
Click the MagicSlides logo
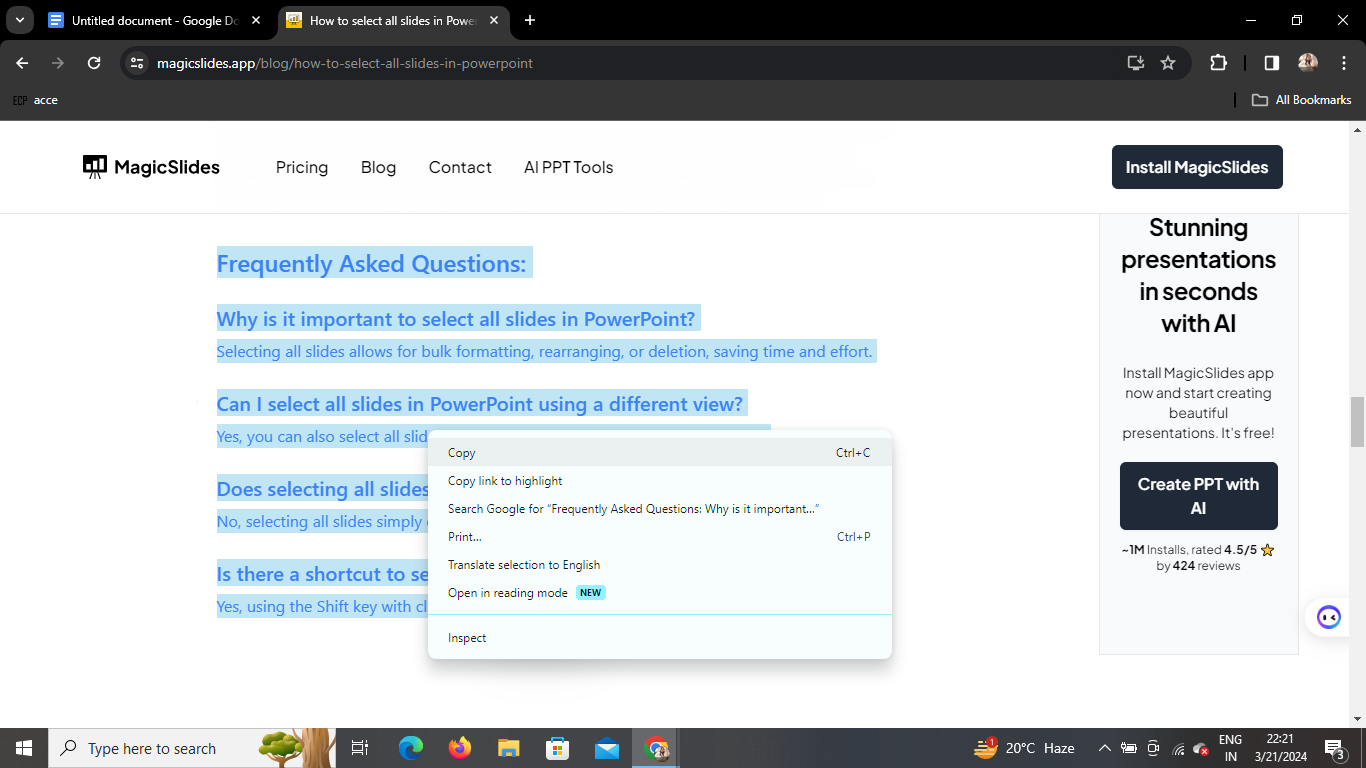coord(151,167)
